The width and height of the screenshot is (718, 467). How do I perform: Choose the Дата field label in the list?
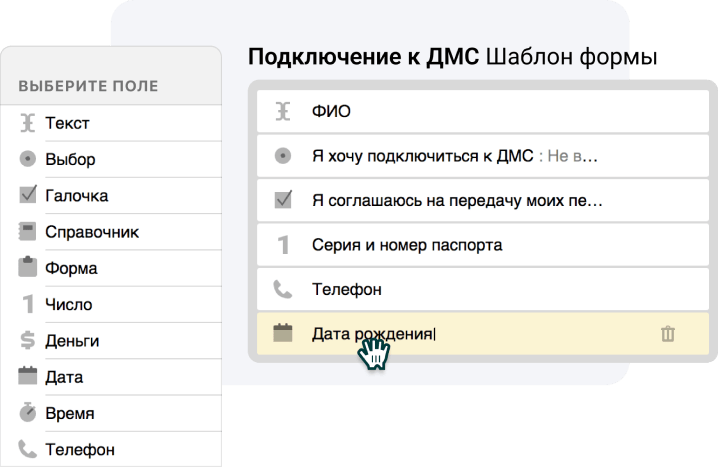[64, 377]
